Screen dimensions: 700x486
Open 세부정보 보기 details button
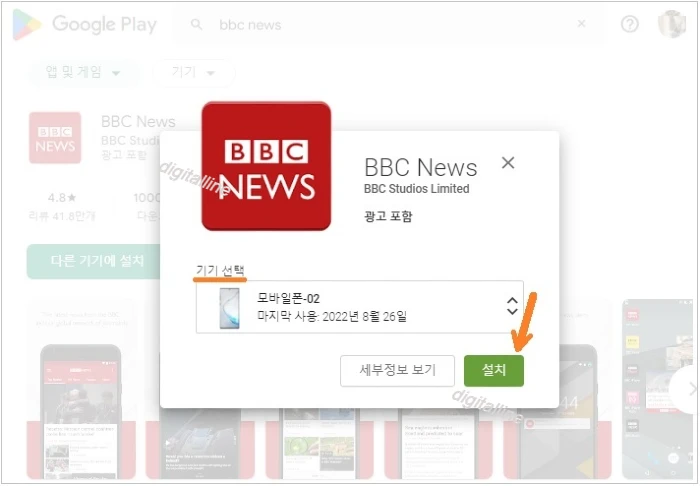[x=397, y=370]
